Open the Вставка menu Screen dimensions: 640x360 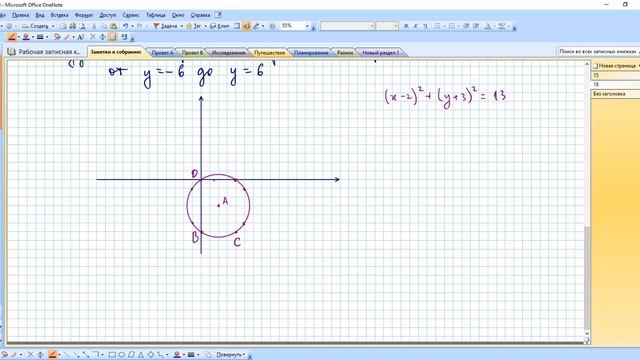pyautogui.click(x=59, y=15)
